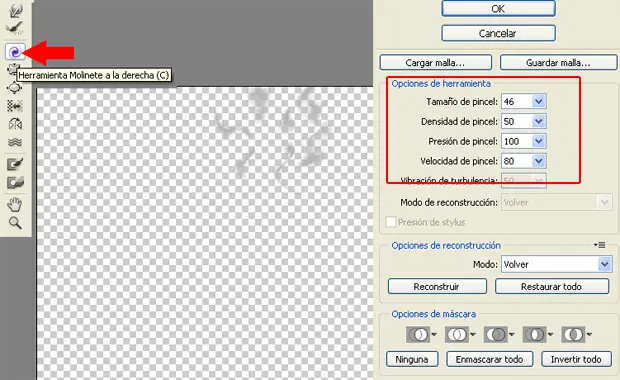Viewport: 620px width, 380px height.
Task: Open the fourth mask option (intersect with selection)
Action: (x=538, y=335)
